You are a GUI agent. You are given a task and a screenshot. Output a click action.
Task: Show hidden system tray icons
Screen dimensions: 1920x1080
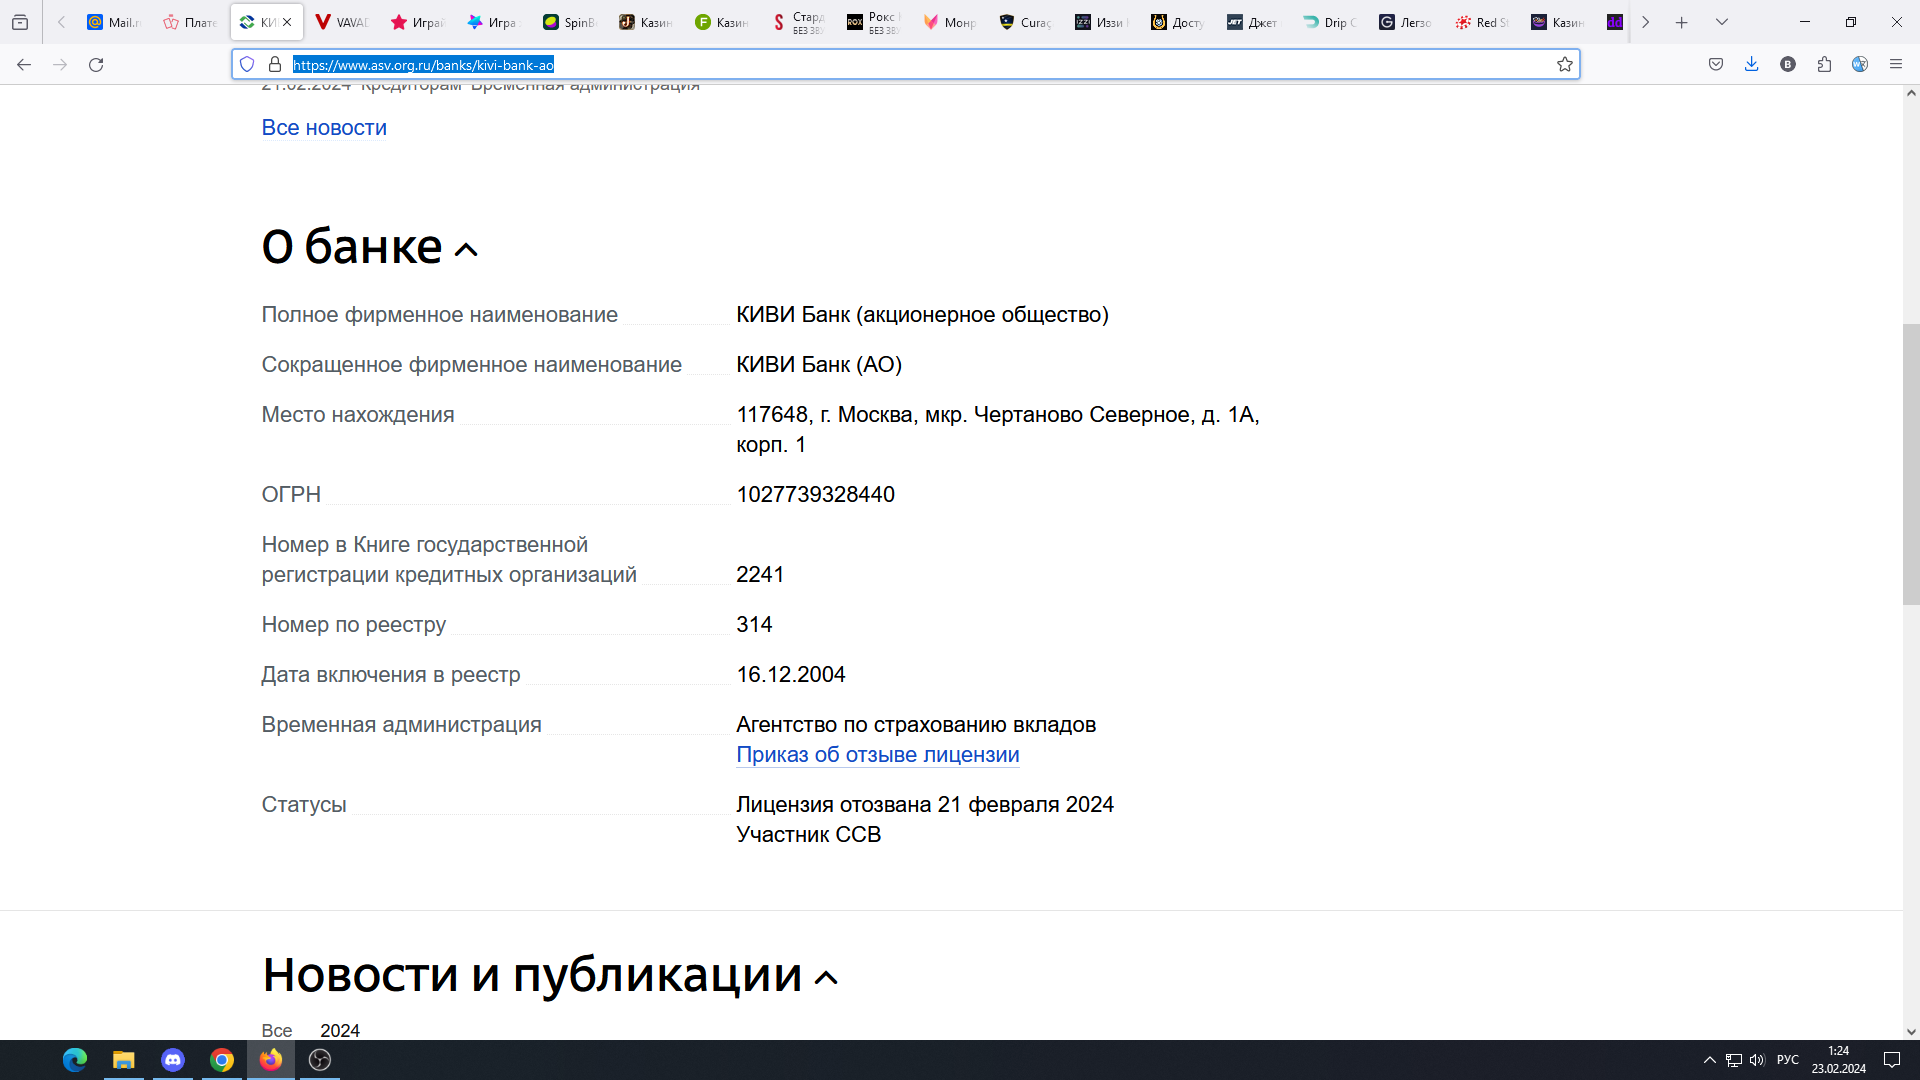[x=1709, y=1060]
